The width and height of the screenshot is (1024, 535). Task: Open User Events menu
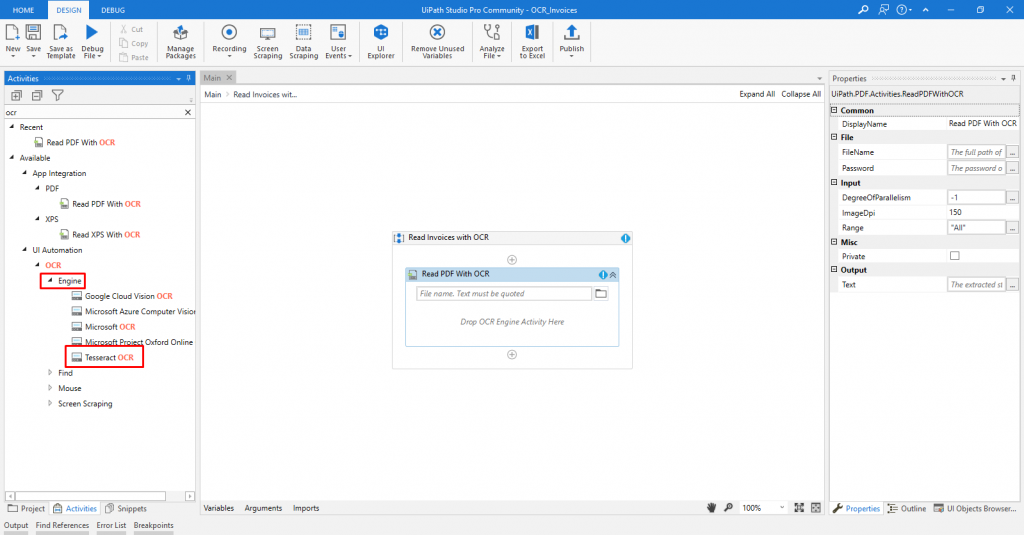338,42
